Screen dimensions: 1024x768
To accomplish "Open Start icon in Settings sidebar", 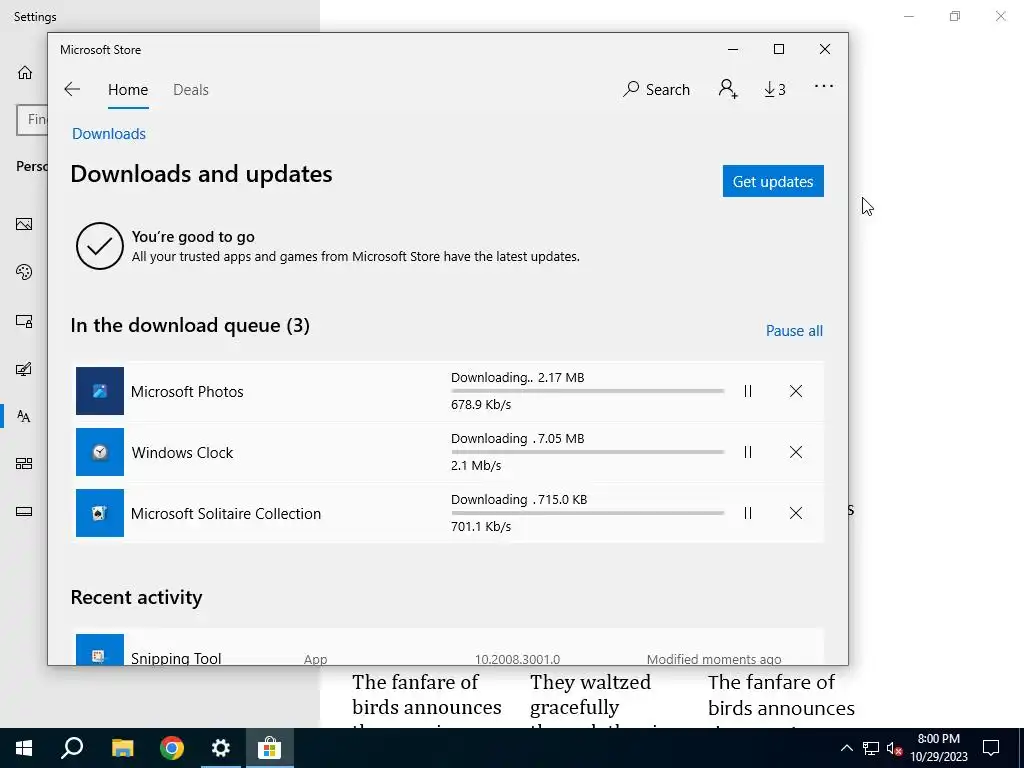I will pyautogui.click(x=24, y=464).
